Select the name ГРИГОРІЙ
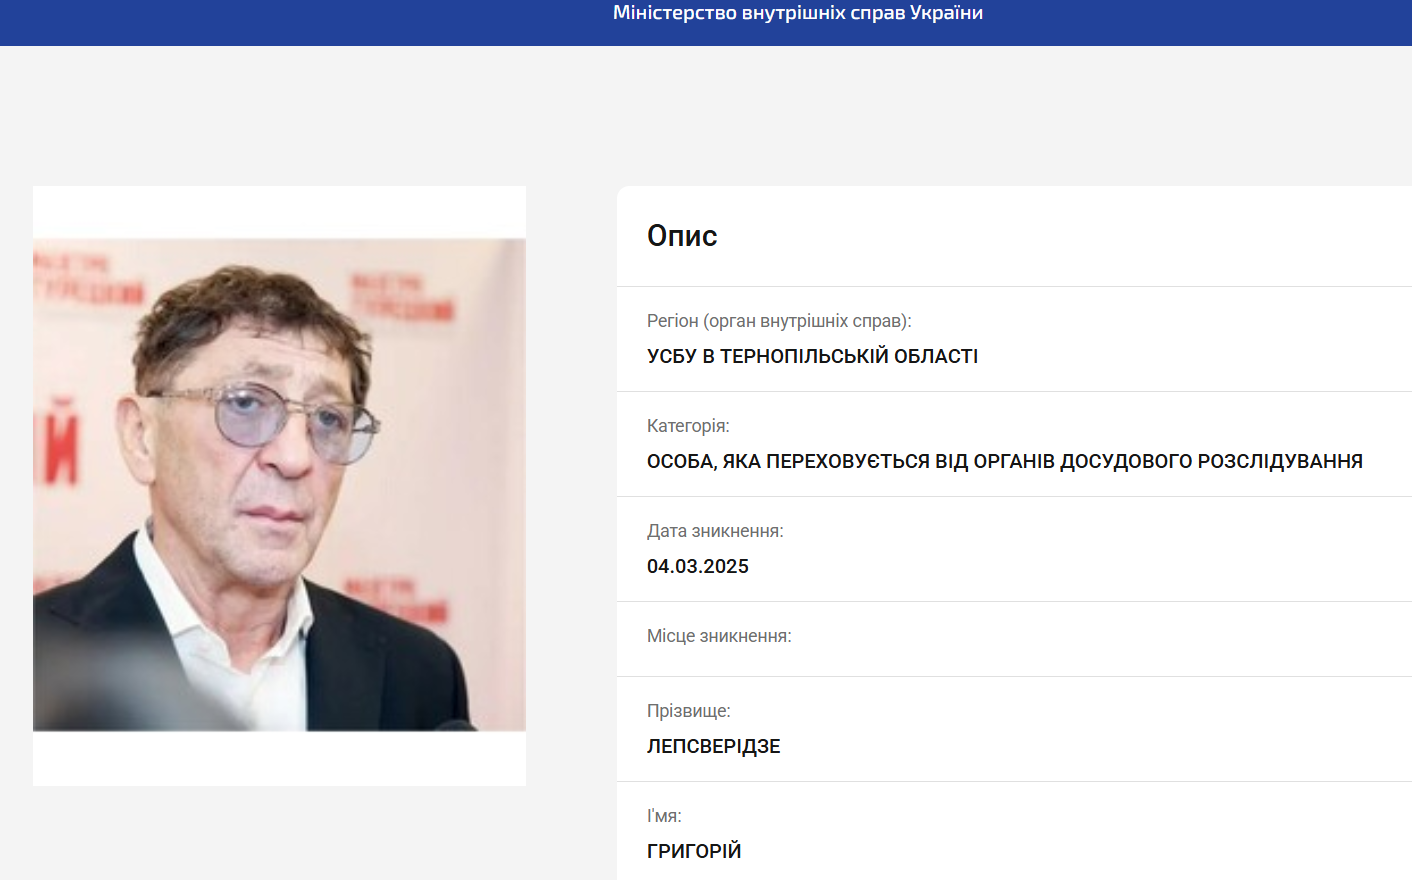The width and height of the screenshot is (1412, 880). pos(694,851)
